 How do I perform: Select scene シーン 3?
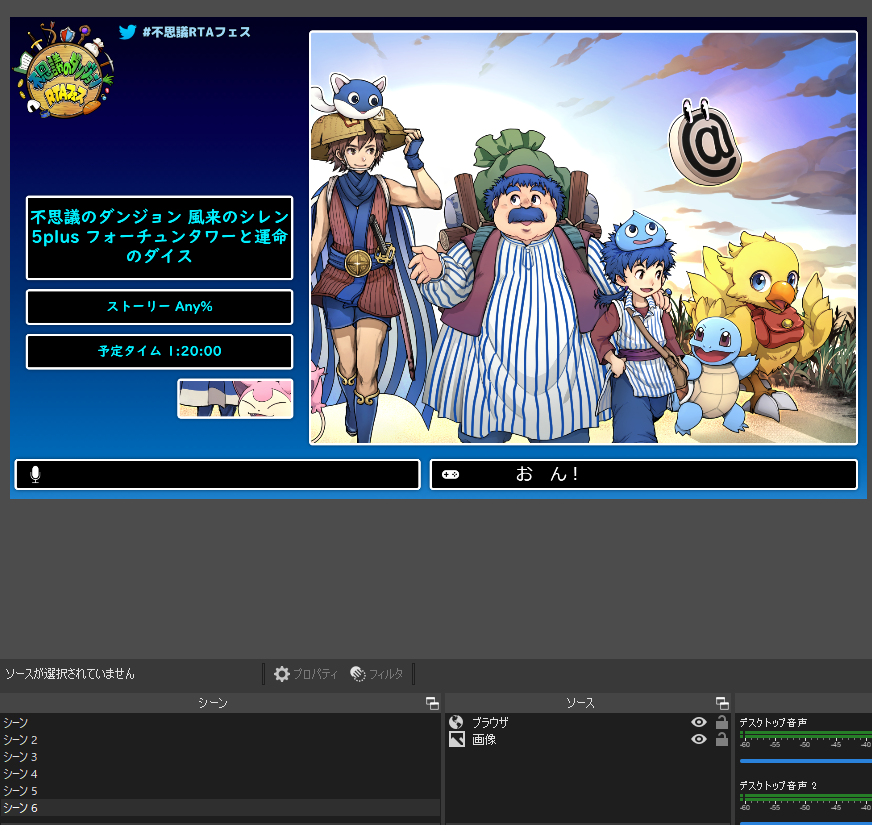(220, 757)
